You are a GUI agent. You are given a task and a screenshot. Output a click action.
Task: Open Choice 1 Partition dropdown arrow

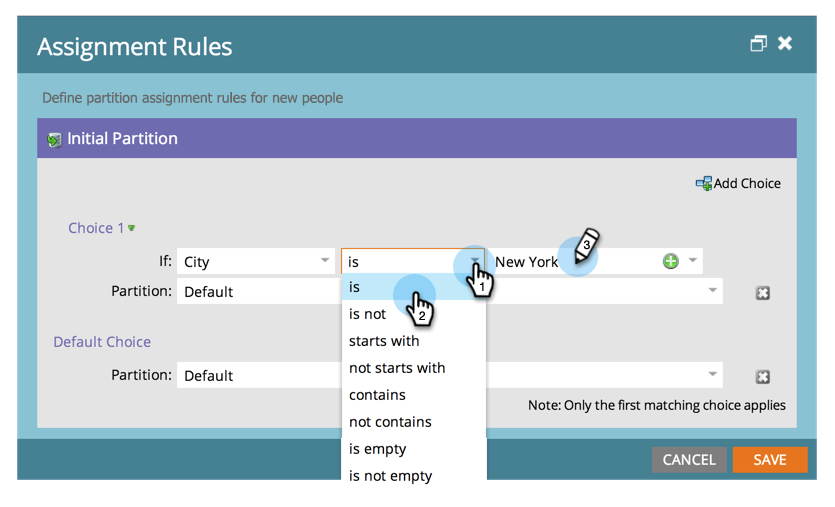coord(712,291)
